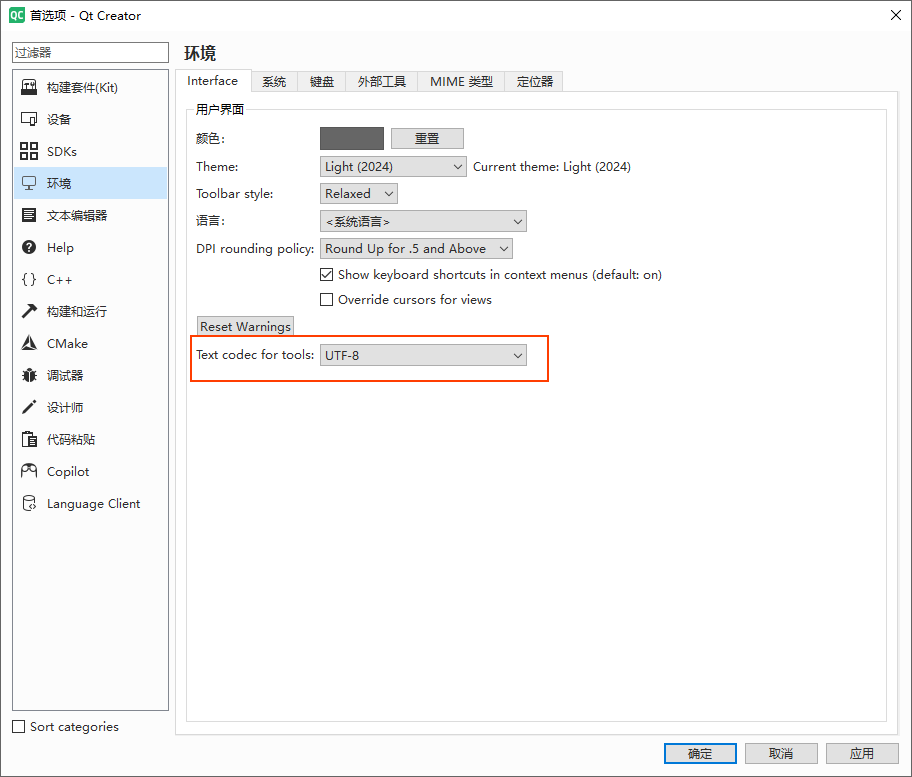Open the Kit (构建套件) category icon

point(29,88)
